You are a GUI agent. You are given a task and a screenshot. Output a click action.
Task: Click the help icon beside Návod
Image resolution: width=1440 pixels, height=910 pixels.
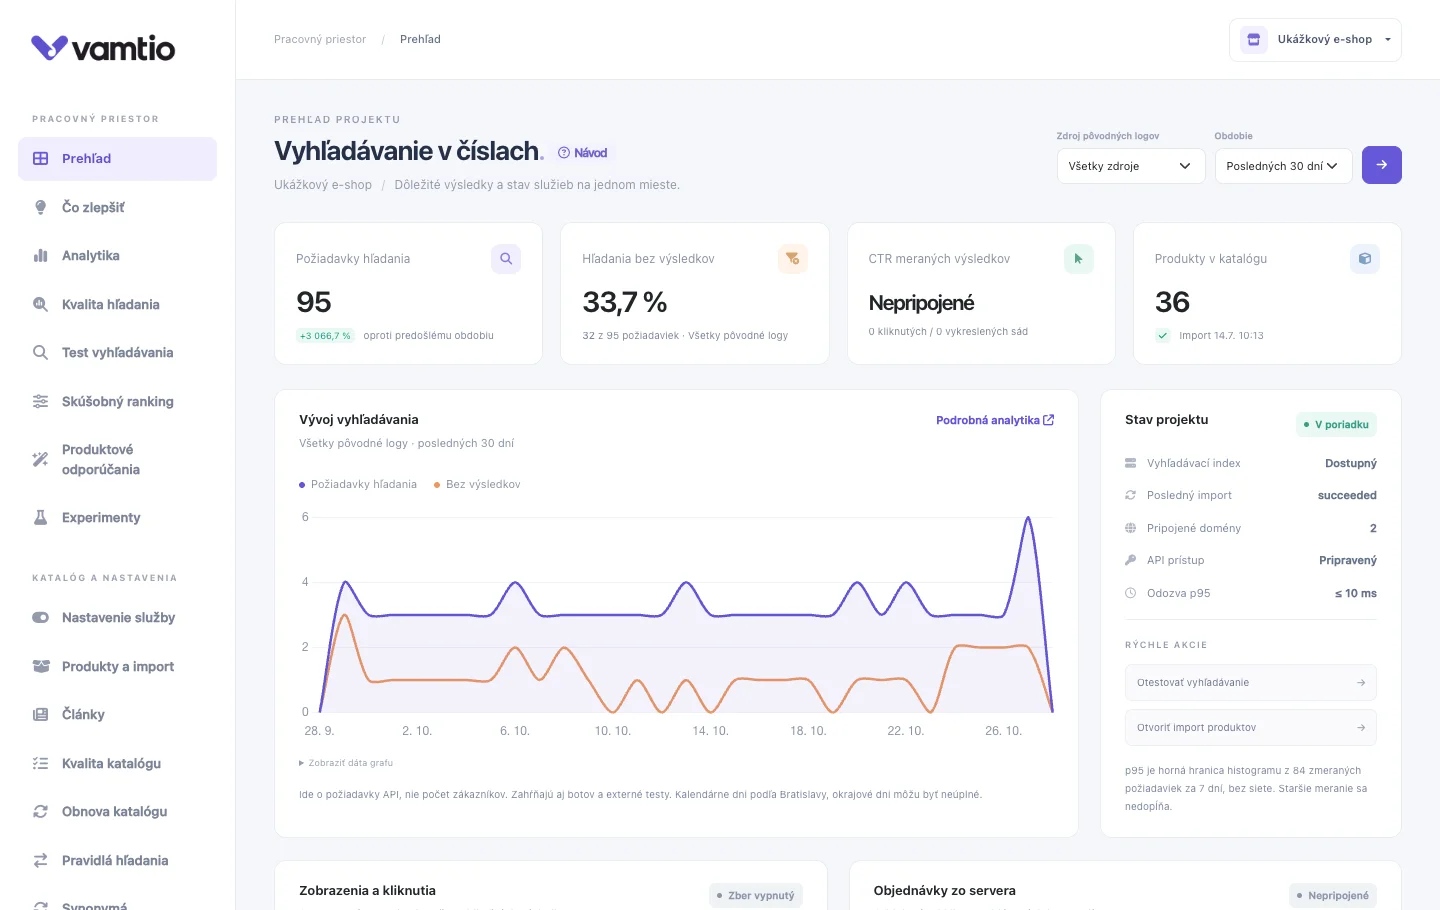(564, 153)
